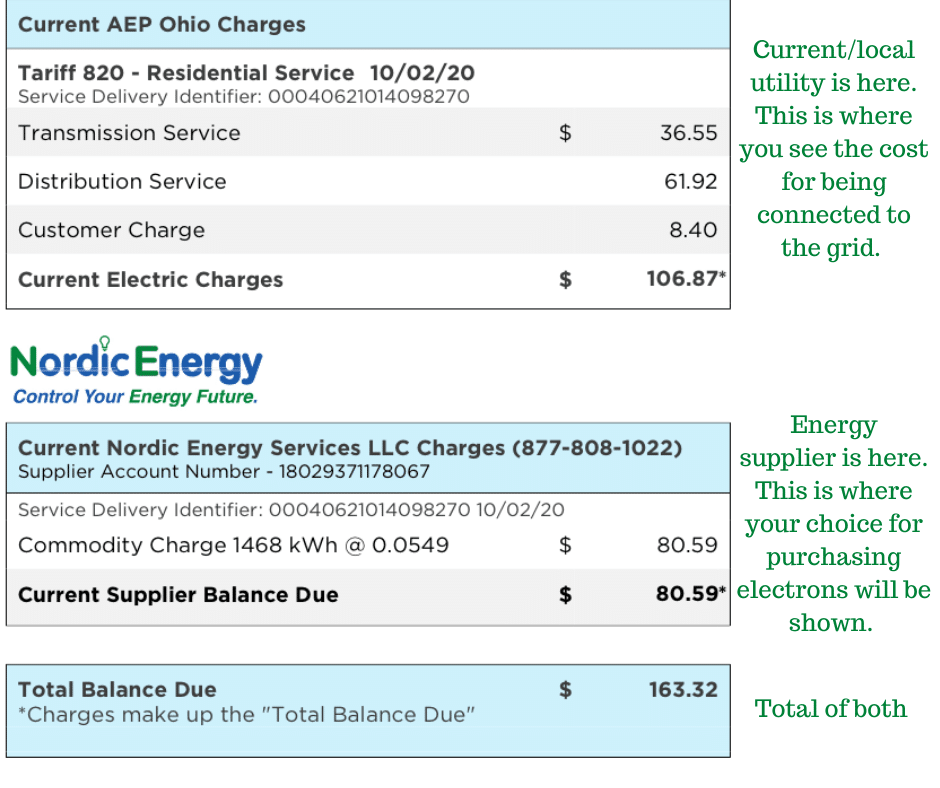940x788 pixels.
Task: Click the Current/local utility green annotation
Action: click(x=833, y=149)
